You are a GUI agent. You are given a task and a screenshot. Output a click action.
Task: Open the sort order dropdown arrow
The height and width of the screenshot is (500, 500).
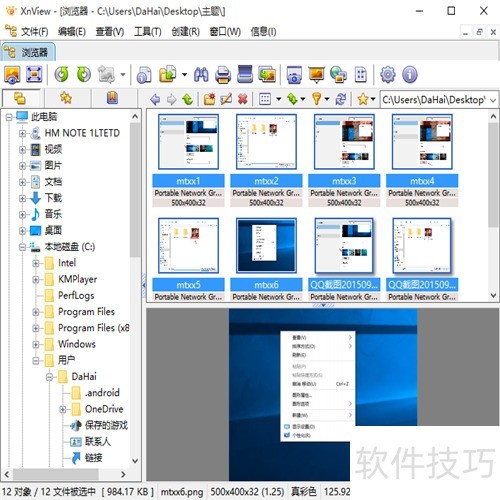(x=303, y=99)
